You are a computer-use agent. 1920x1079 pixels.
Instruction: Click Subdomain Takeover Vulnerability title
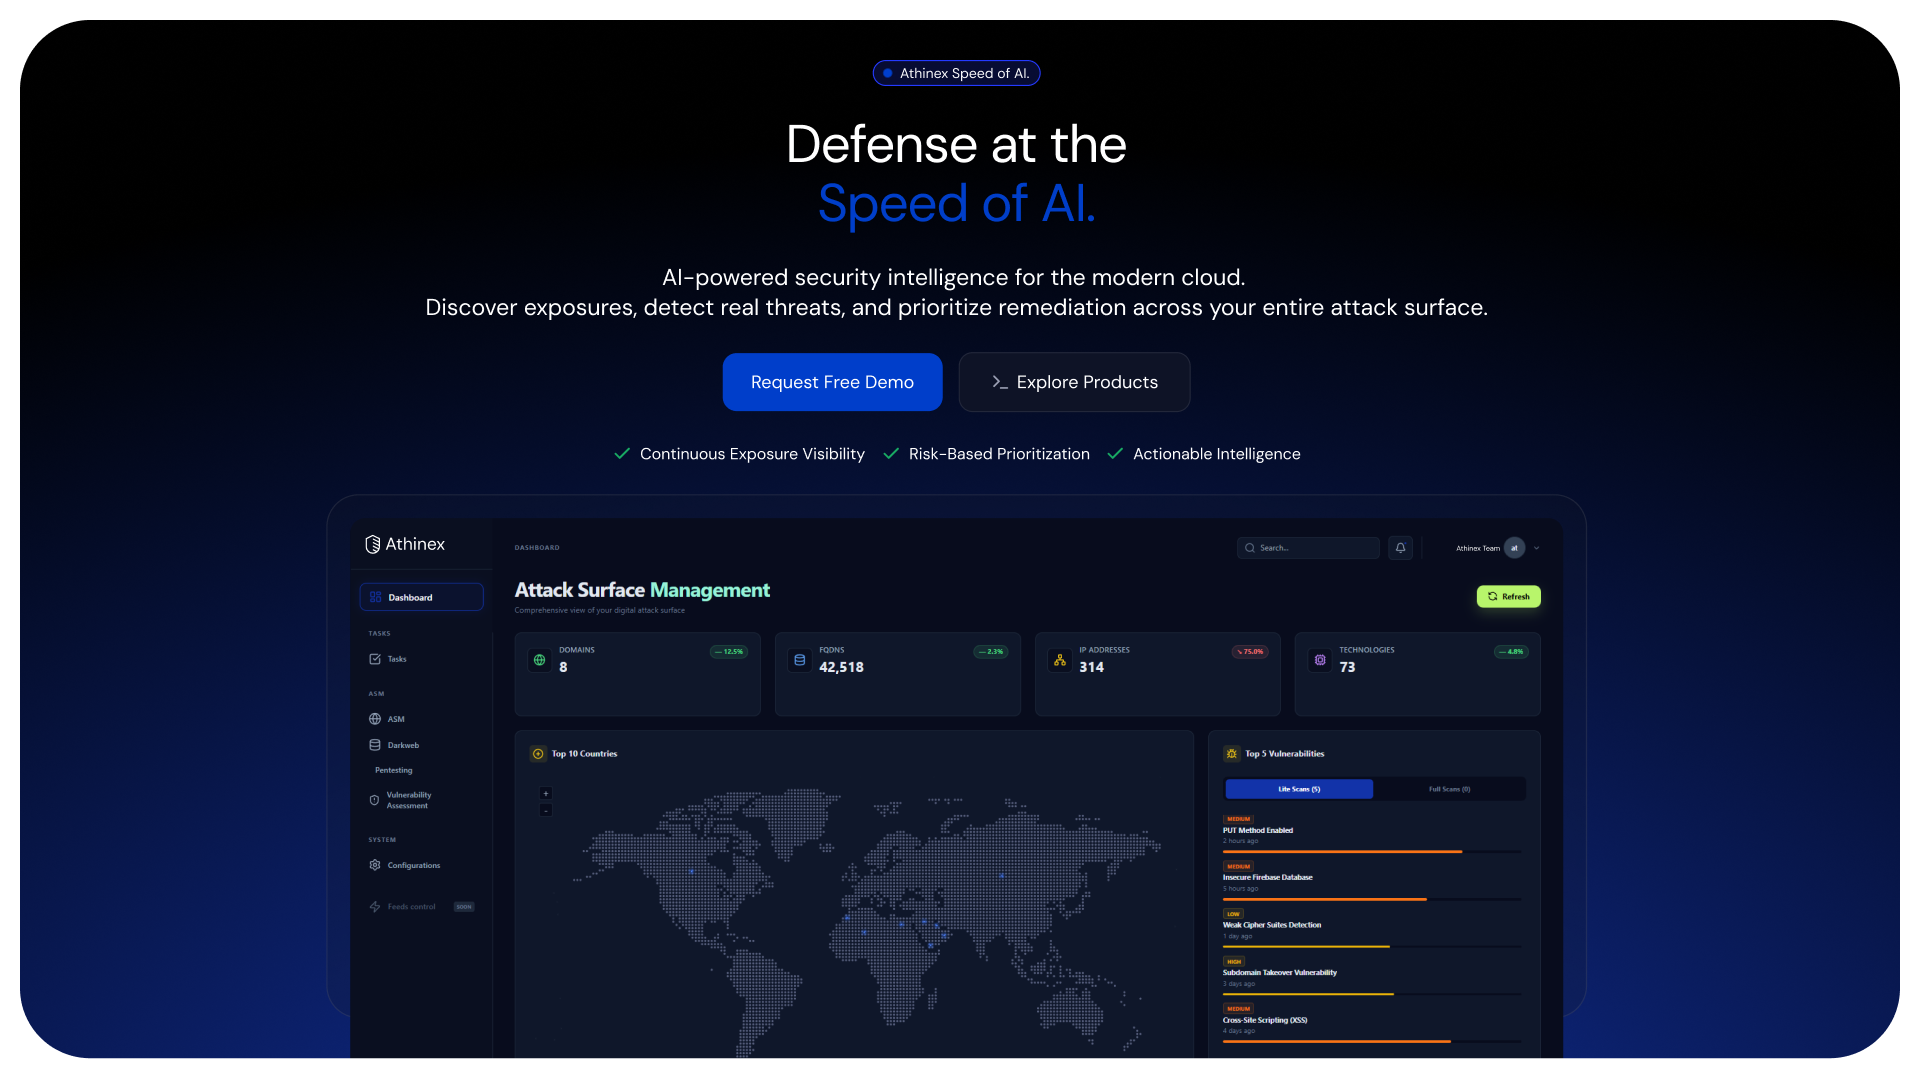click(1279, 972)
